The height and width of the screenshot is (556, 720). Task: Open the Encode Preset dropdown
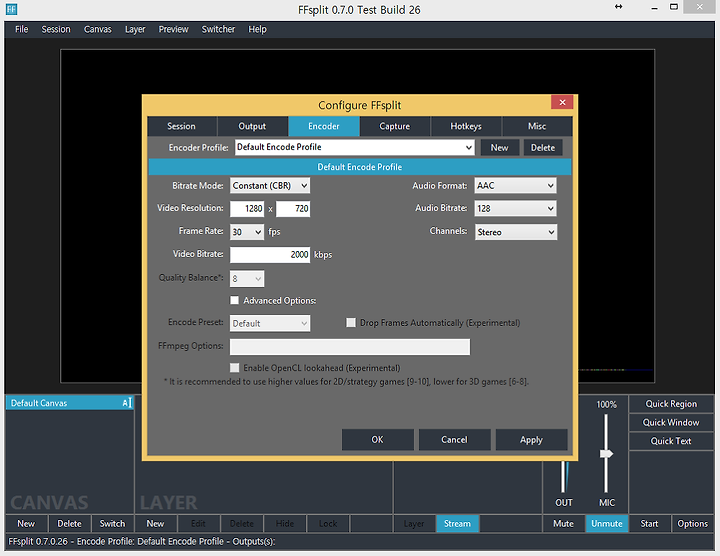[x=270, y=323]
